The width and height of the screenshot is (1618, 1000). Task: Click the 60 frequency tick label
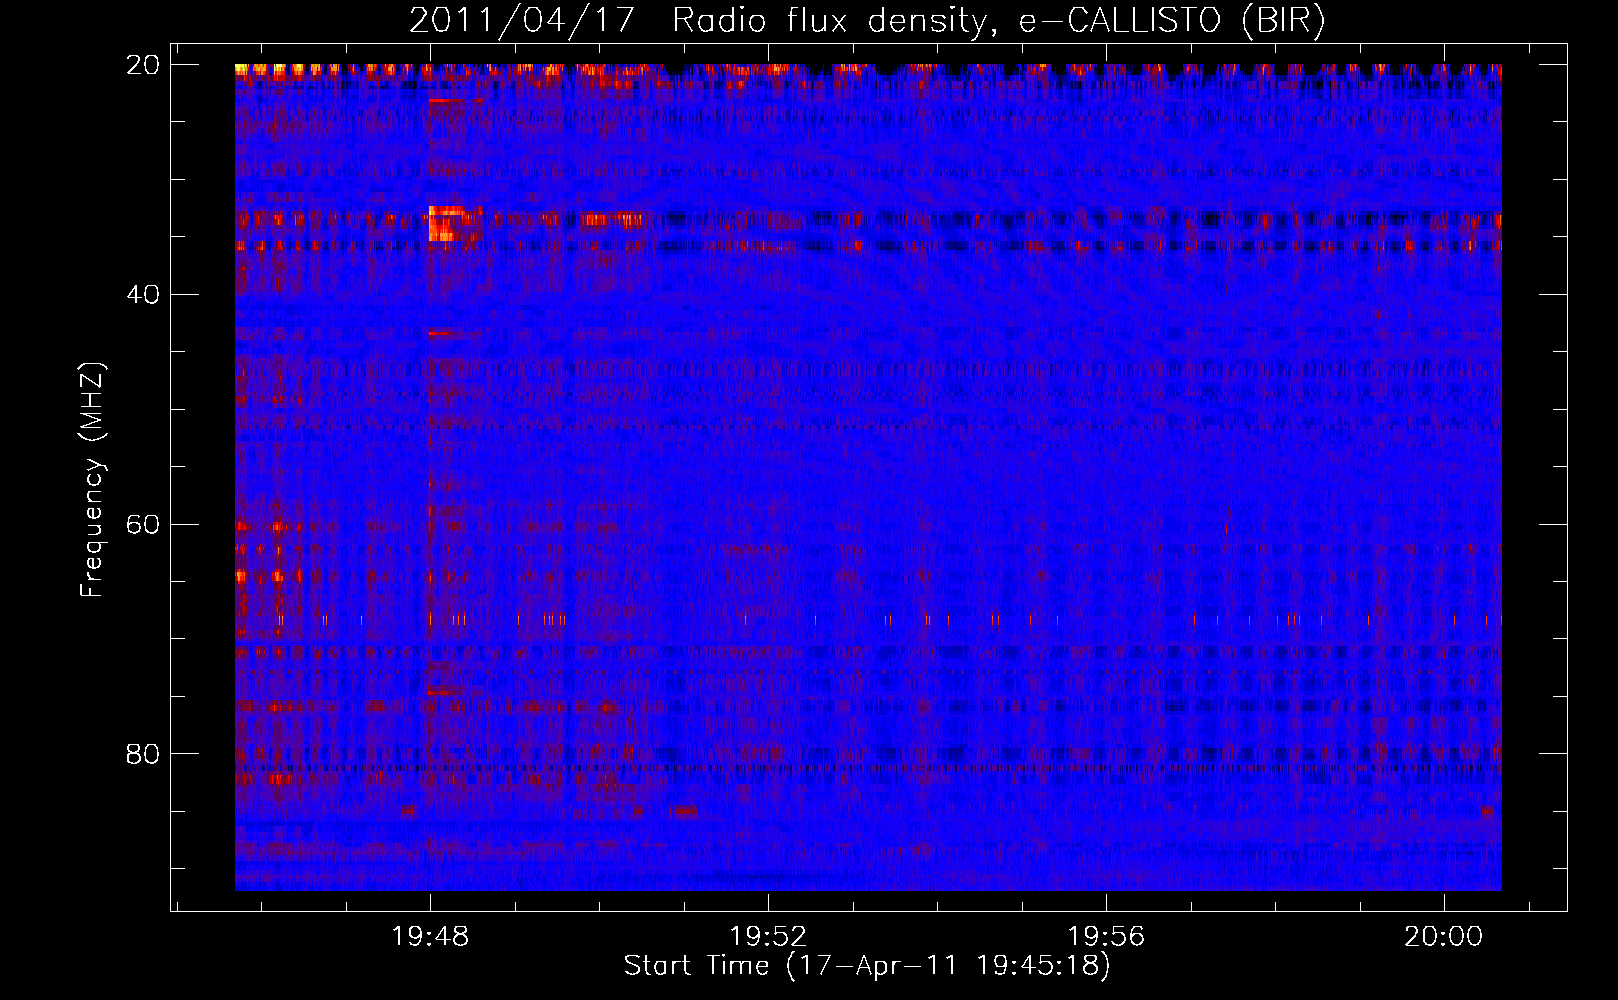pos(143,525)
